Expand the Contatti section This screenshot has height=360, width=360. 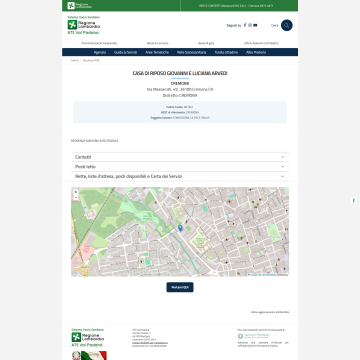(x=180, y=157)
